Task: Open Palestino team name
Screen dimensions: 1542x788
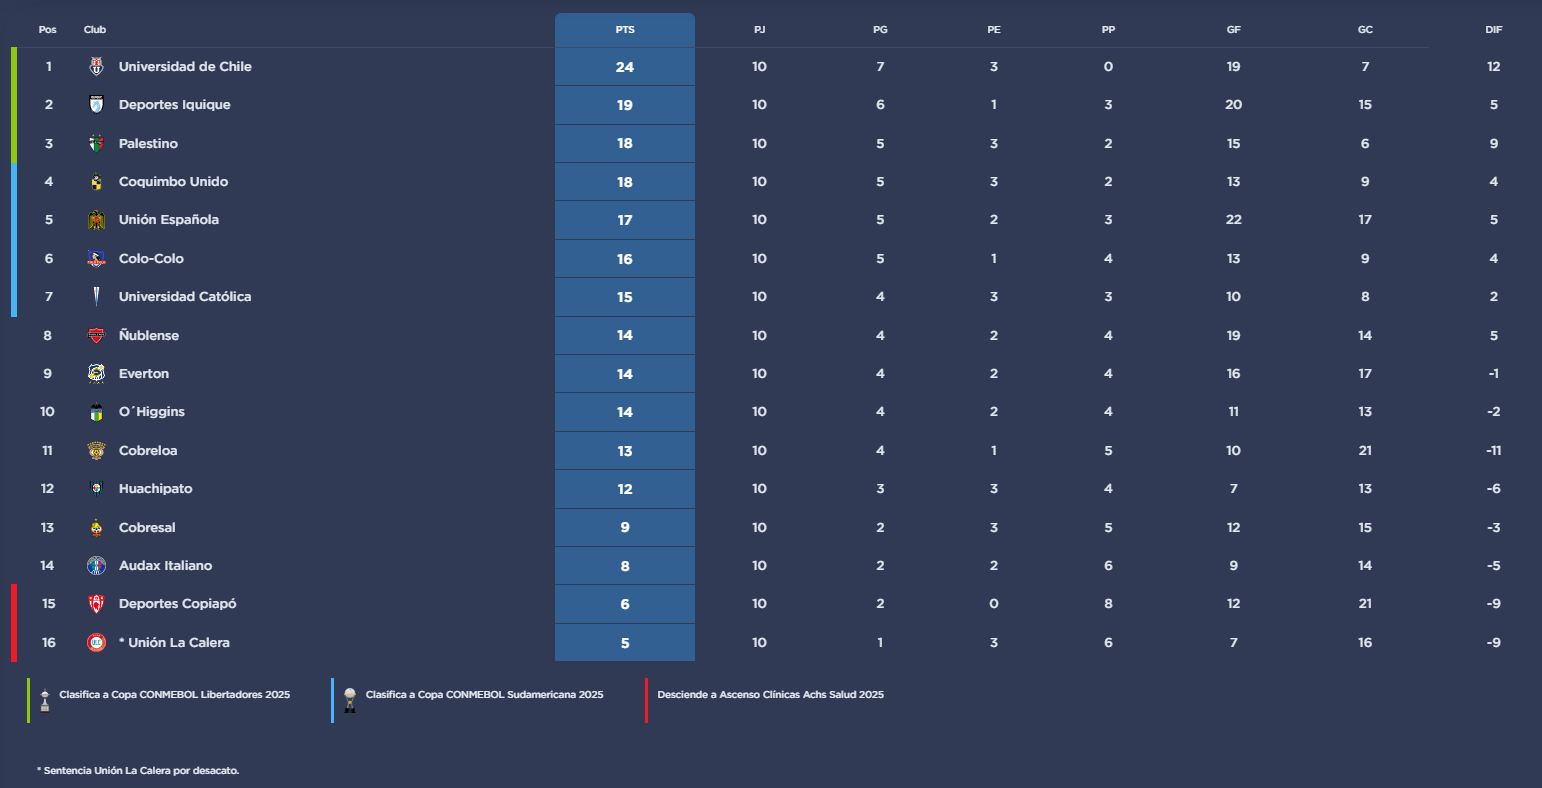Action: click(x=148, y=144)
